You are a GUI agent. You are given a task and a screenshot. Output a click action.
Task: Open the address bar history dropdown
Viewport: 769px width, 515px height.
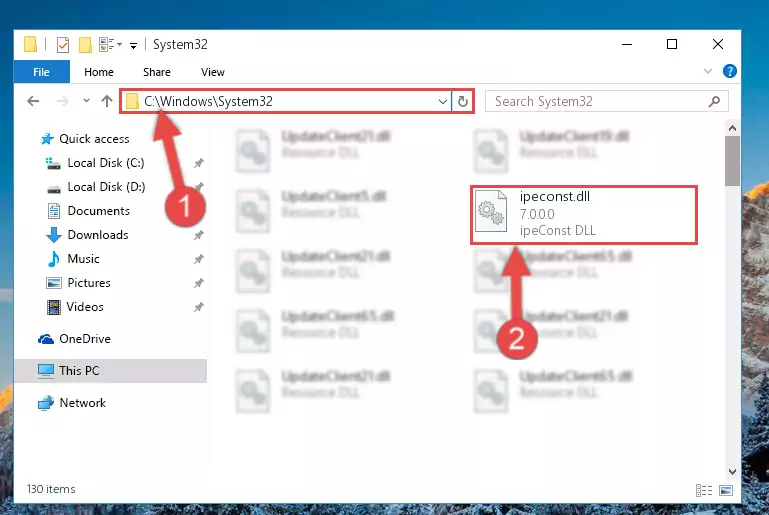[442, 102]
